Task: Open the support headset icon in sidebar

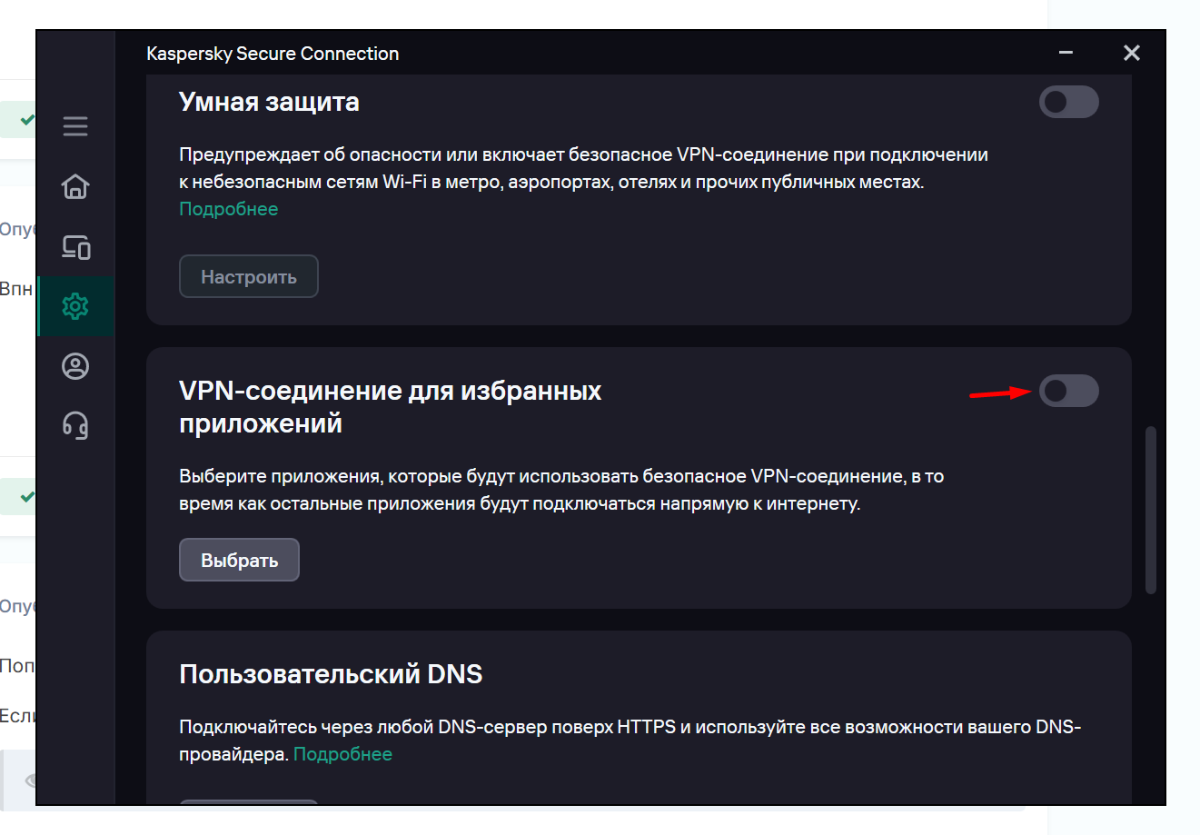Action: coord(75,426)
